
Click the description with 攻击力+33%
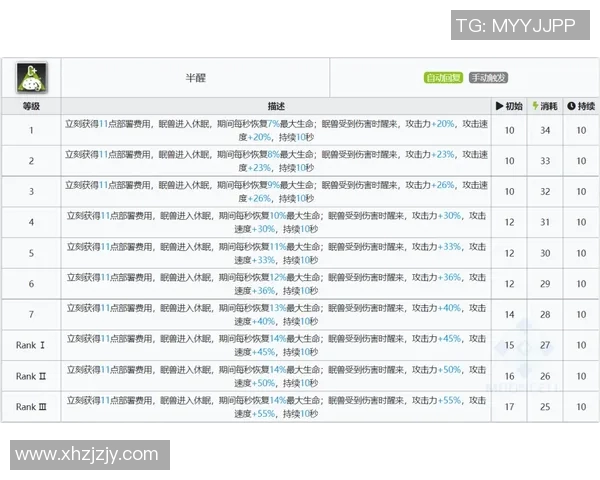276,253
